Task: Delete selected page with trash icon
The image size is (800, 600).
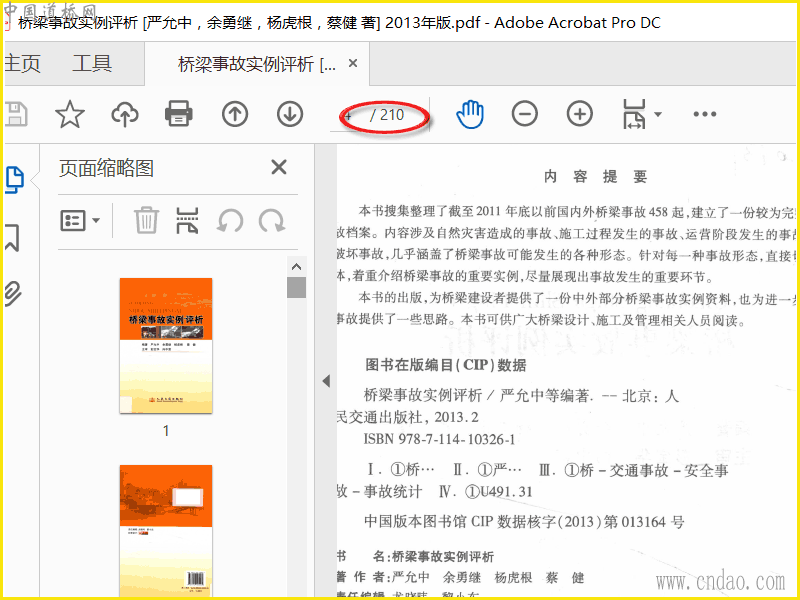Action: (146, 220)
